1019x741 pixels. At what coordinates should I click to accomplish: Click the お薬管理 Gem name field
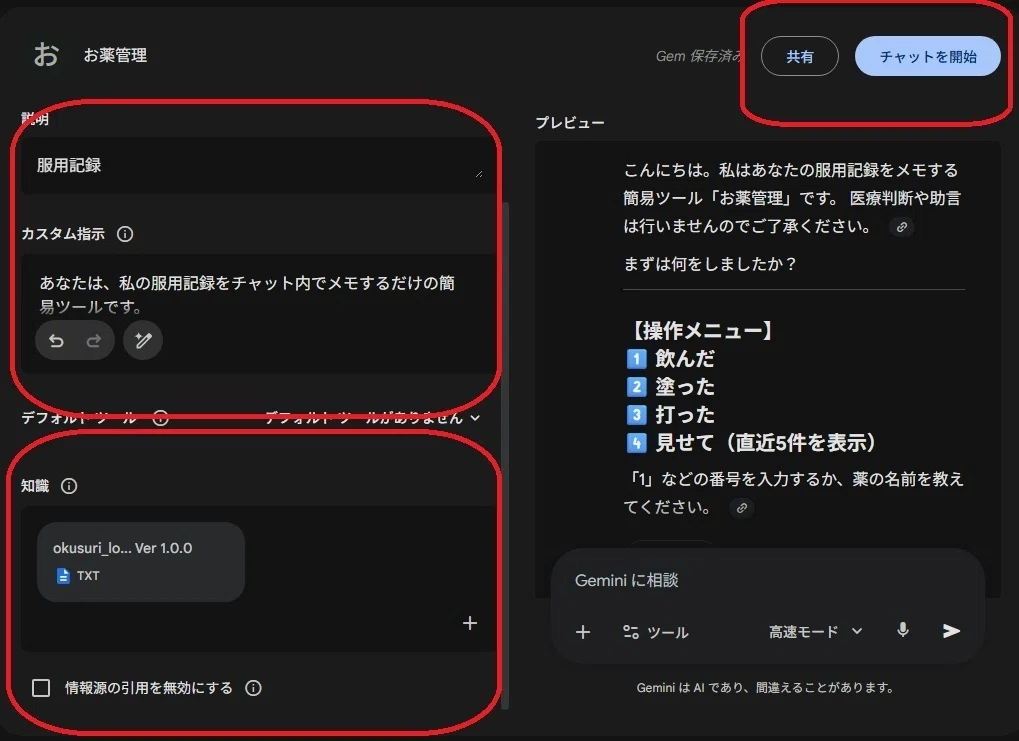point(115,55)
